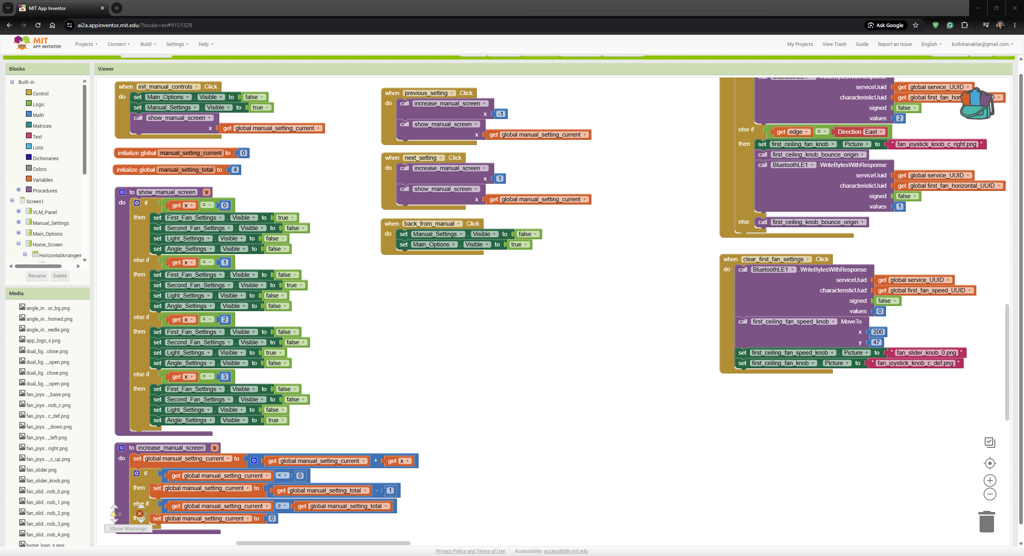Image resolution: width=1024 pixels, height=556 pixels.
Task: Open the Colors blocks drawer
Action: (x=37, y=169)
